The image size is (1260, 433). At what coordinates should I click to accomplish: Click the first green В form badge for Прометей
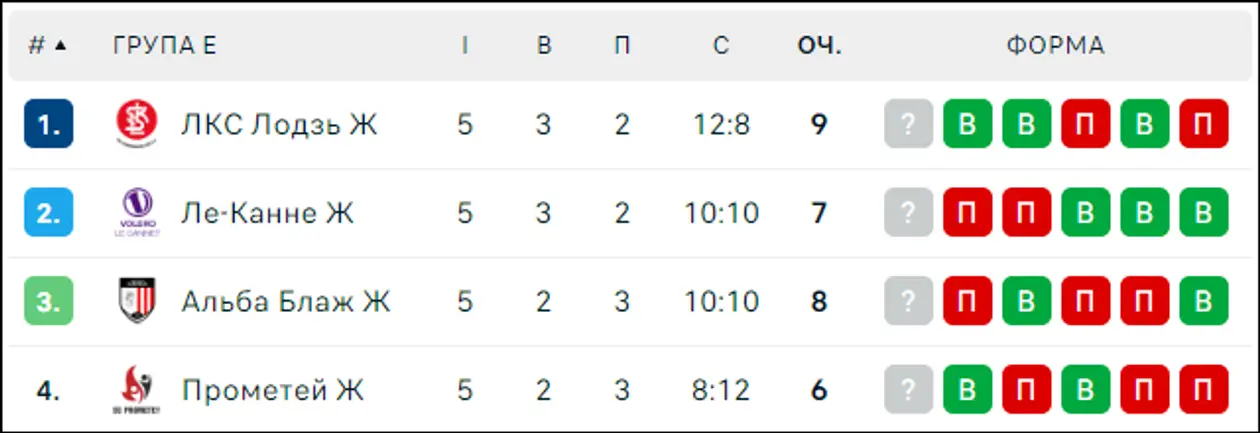967,389
